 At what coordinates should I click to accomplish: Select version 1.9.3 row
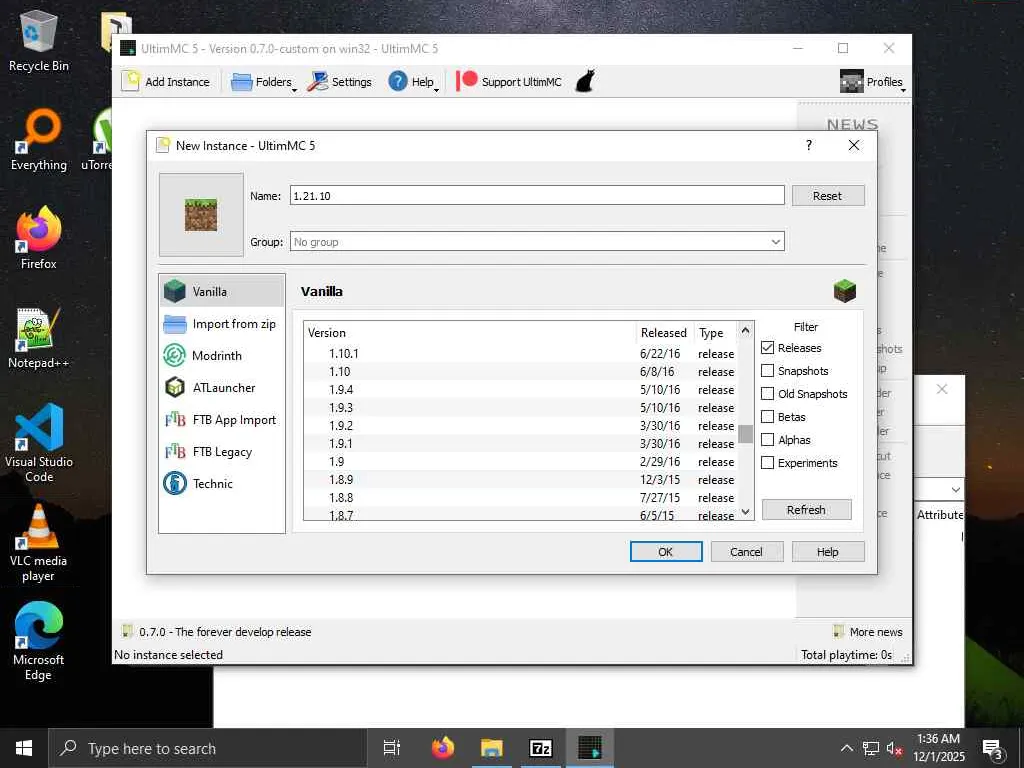(520, 408)
